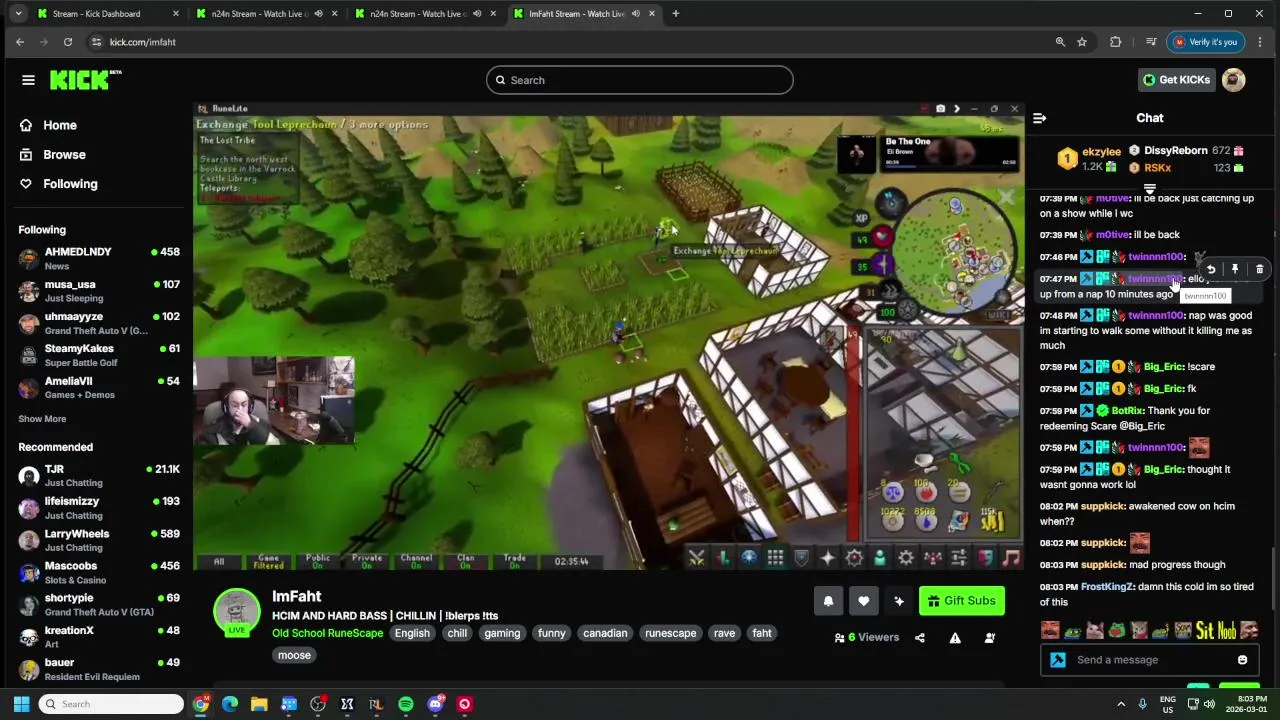Click the runescape tag
The width and height of the screenshot is (1280, 720).
[671, 634]
